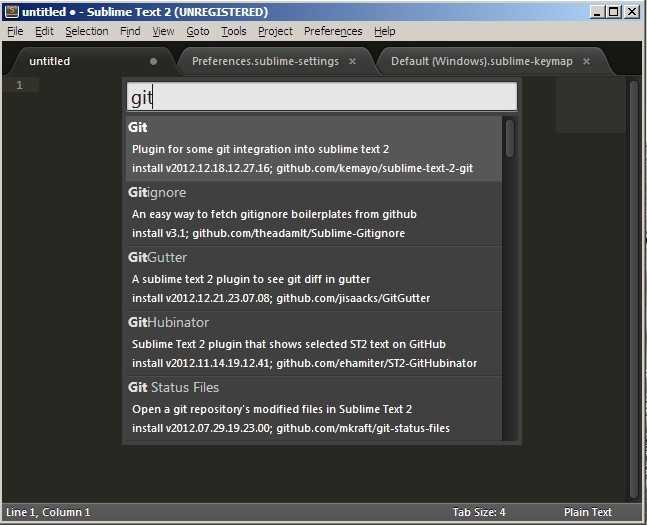Close the Preferences.sublime-settings tab

point(352,61)
